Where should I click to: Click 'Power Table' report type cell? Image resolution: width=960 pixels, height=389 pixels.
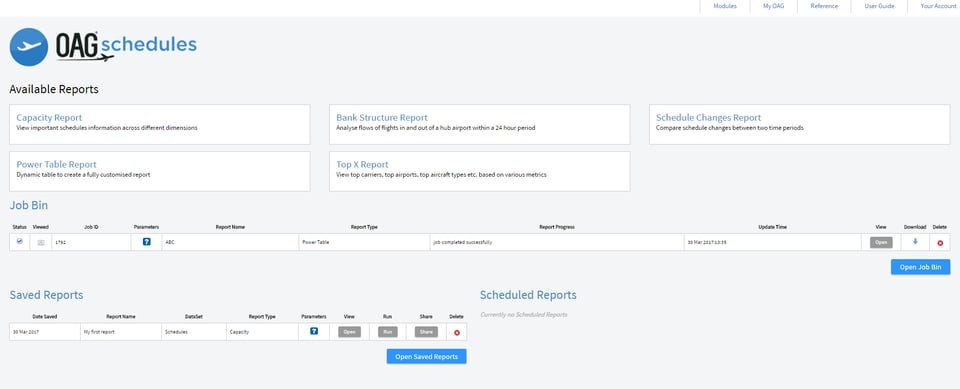364,242
